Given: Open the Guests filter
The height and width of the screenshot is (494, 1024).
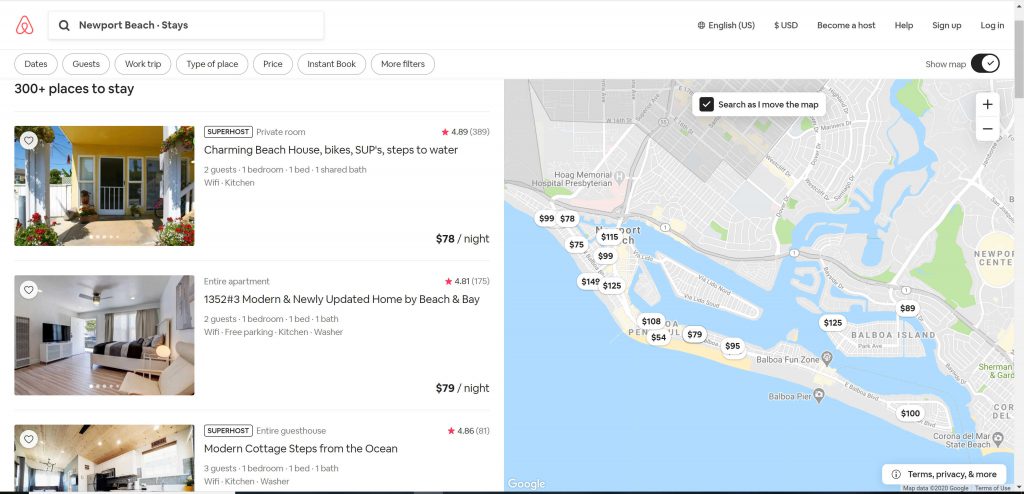Looking at the screenshot, I should coord(86,64).
